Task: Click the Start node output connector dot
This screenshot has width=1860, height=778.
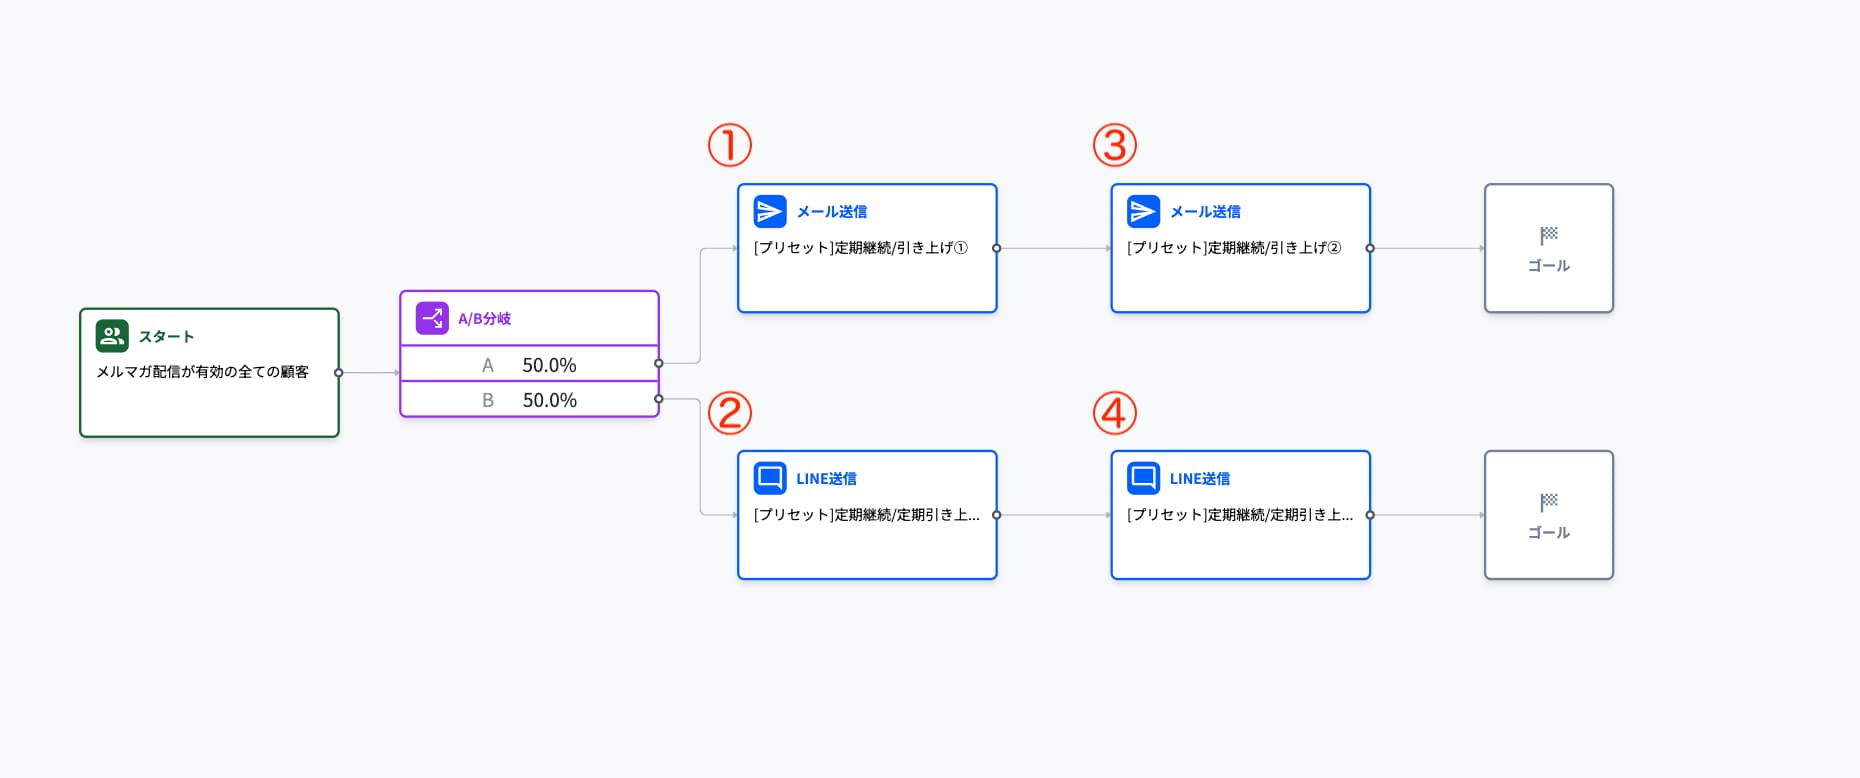Action: [339, 373]
